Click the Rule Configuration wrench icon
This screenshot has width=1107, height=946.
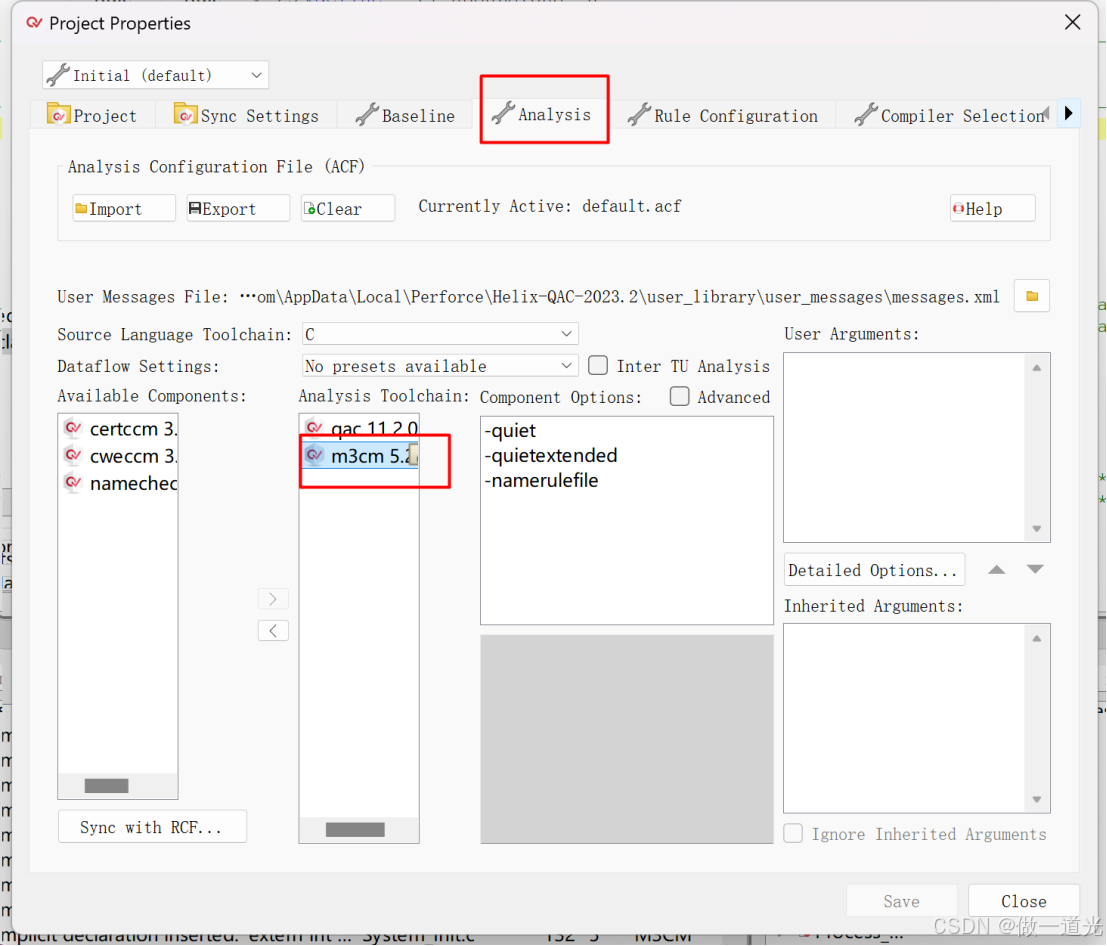coord(639,114)
